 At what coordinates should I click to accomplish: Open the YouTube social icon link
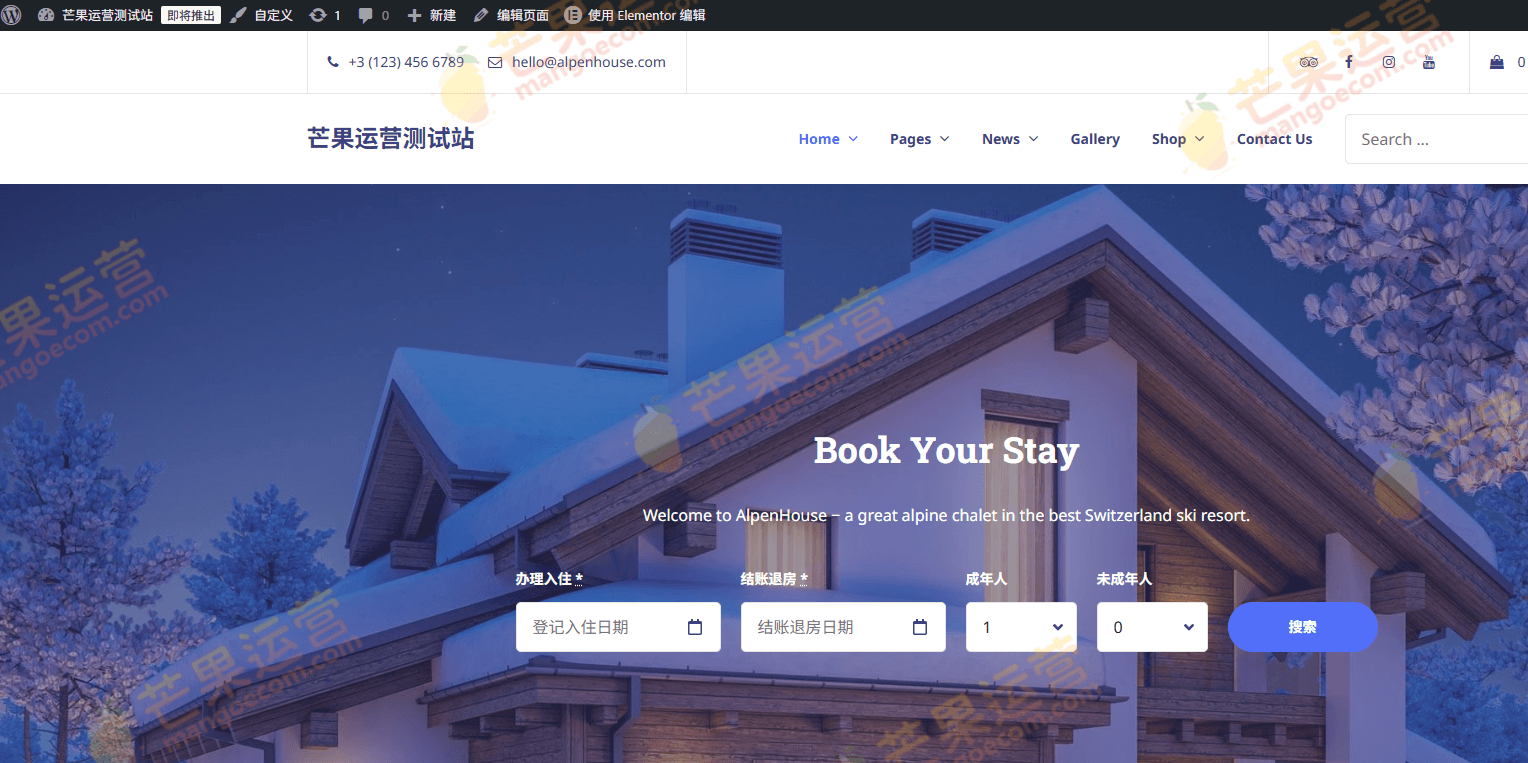(x=1428, y=62)
